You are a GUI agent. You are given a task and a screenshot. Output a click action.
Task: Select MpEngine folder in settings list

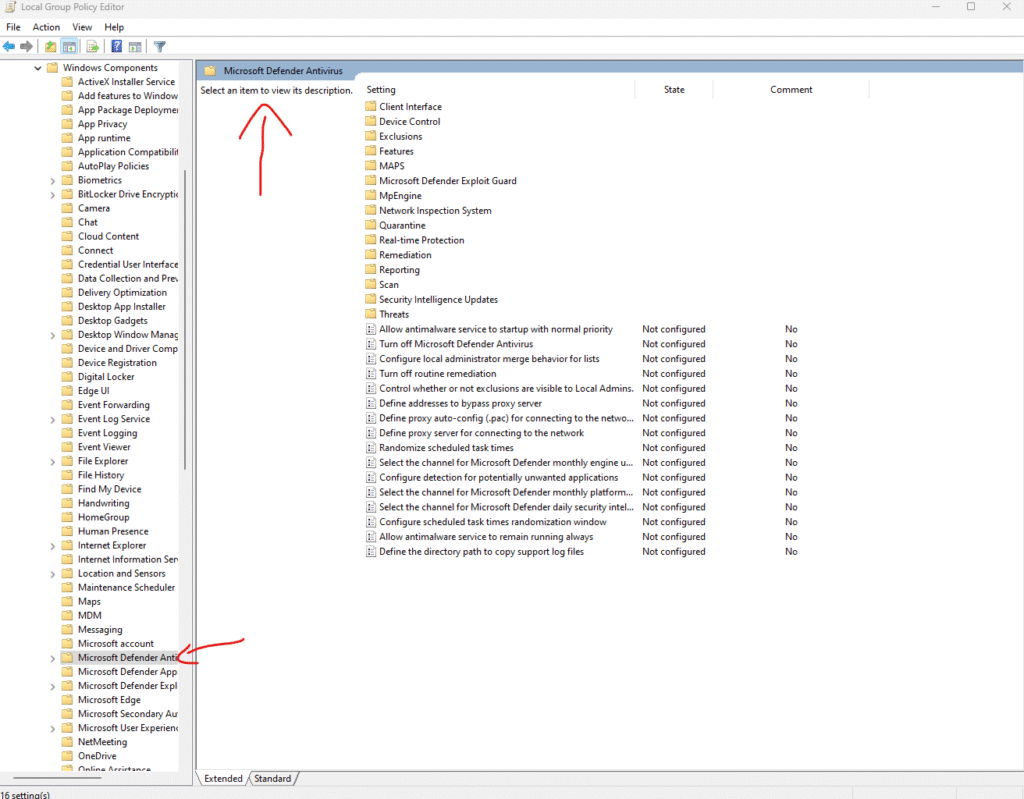tap(400, 196)
